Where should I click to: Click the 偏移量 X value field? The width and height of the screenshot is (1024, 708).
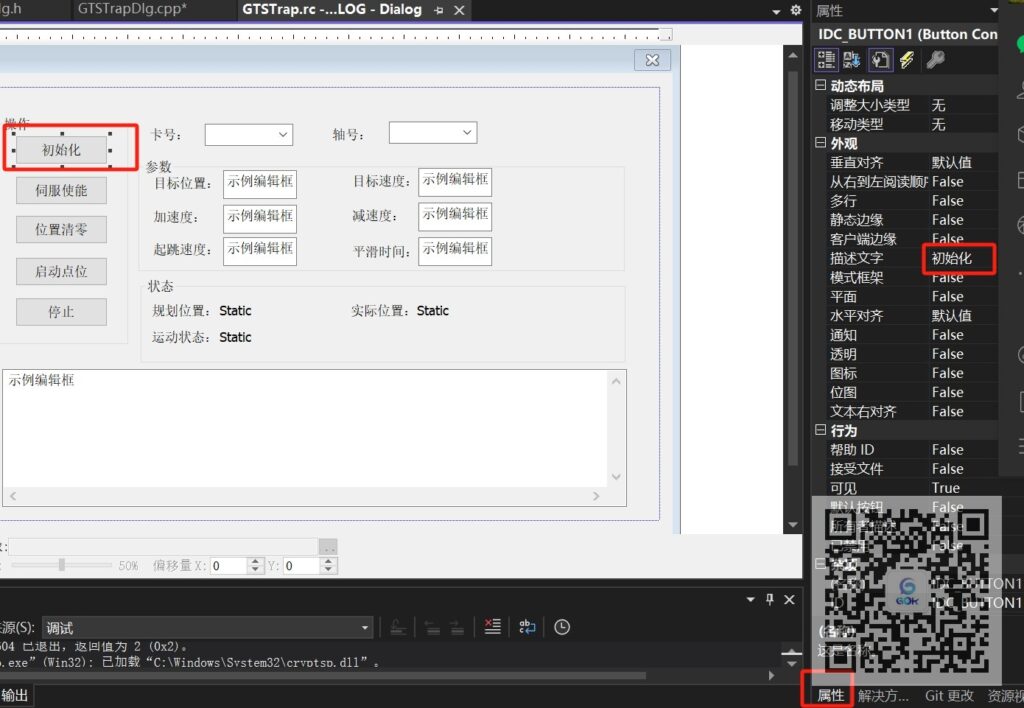(x=229, y=566)
